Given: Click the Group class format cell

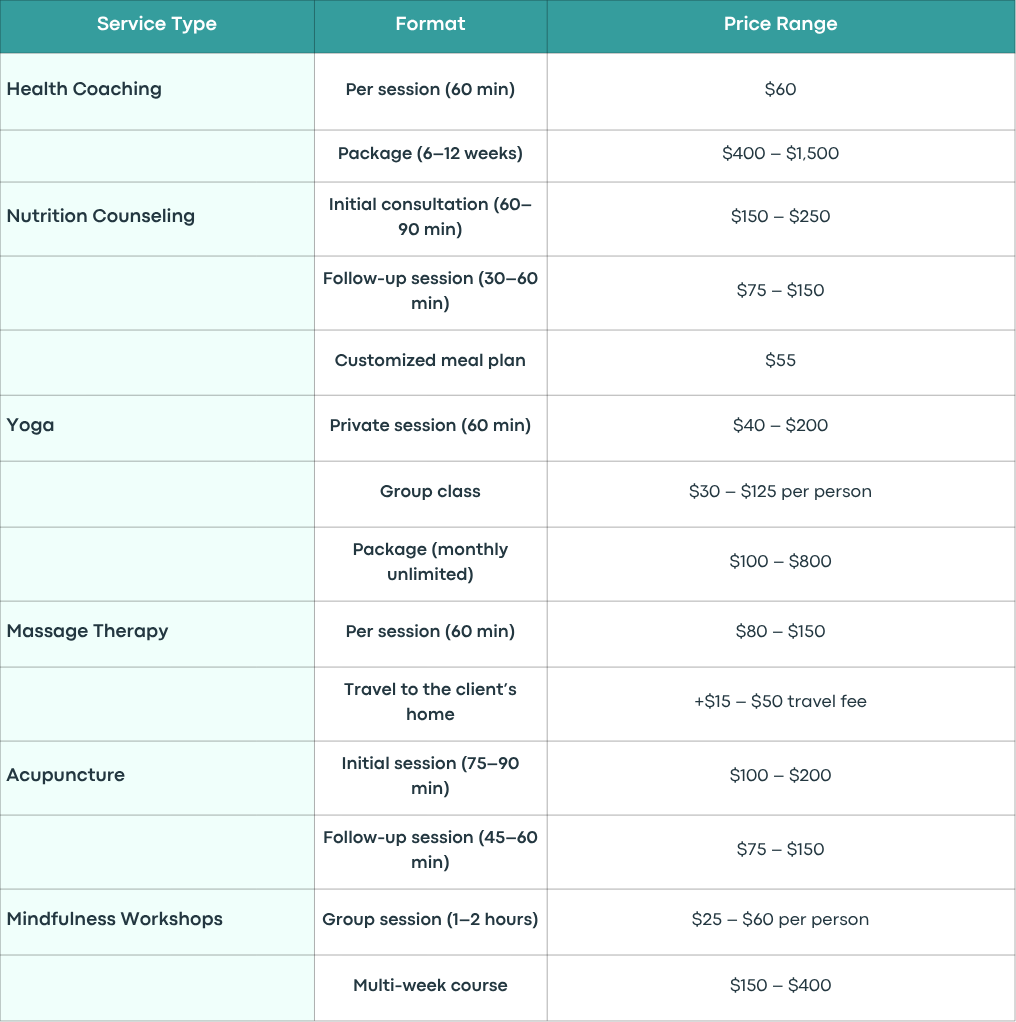Looking at the screenshot, I should [430, 494].
